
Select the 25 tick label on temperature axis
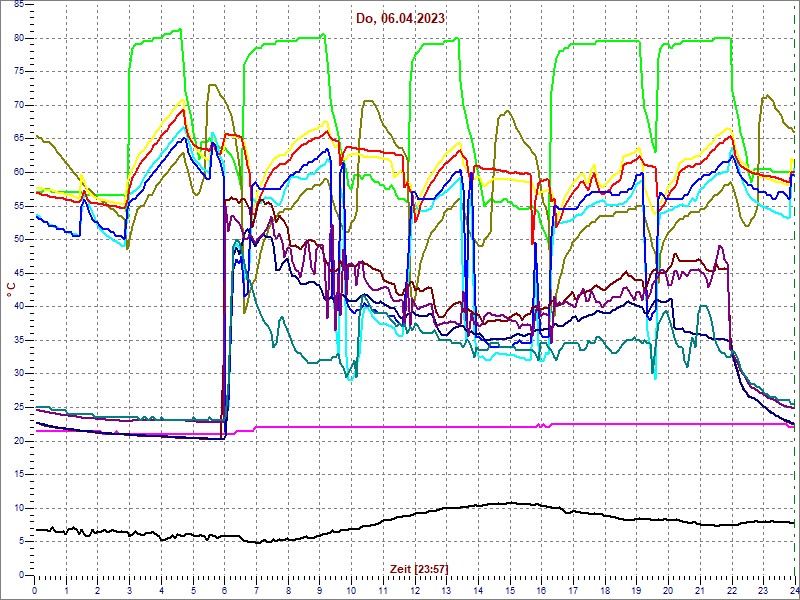[18, 407]
